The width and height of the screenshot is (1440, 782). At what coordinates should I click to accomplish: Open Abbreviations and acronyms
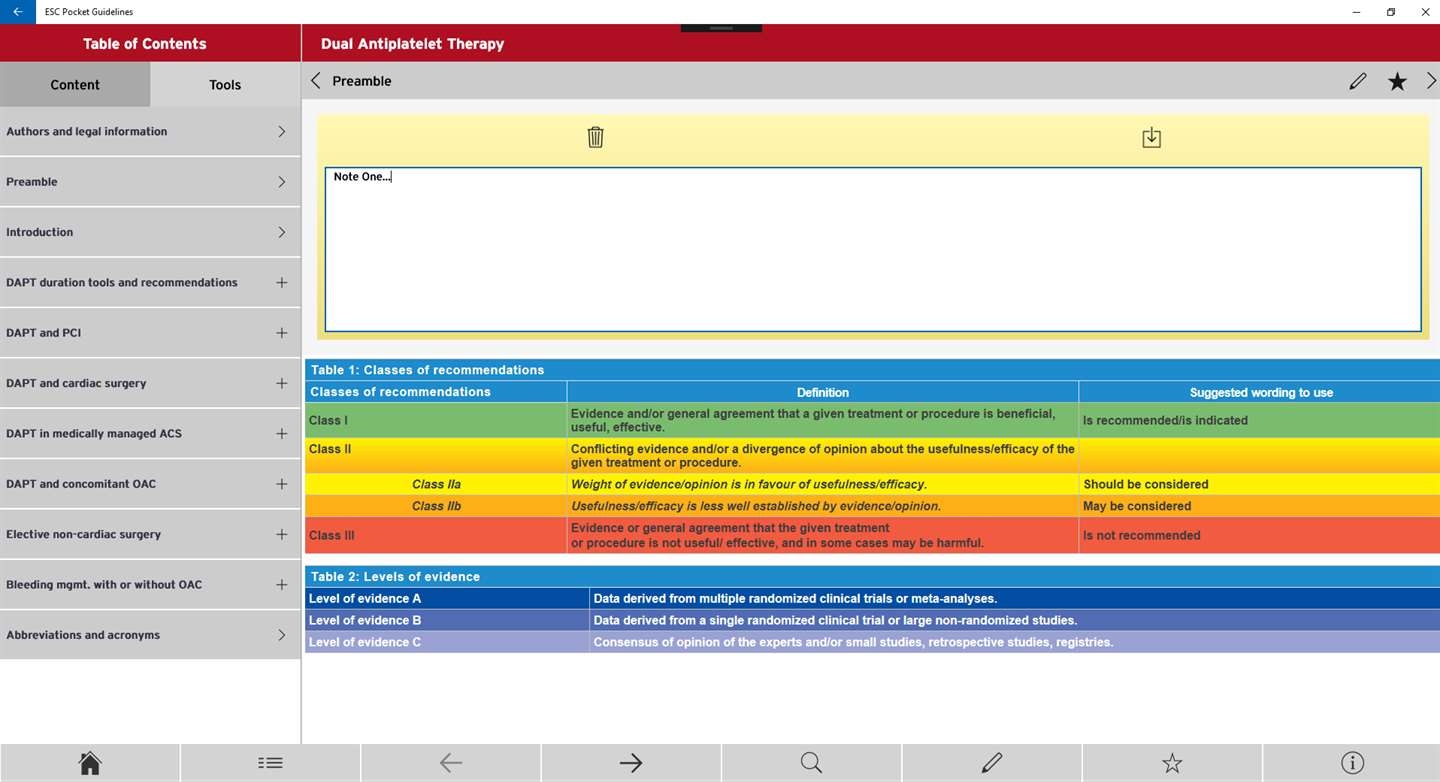point(150,635)
